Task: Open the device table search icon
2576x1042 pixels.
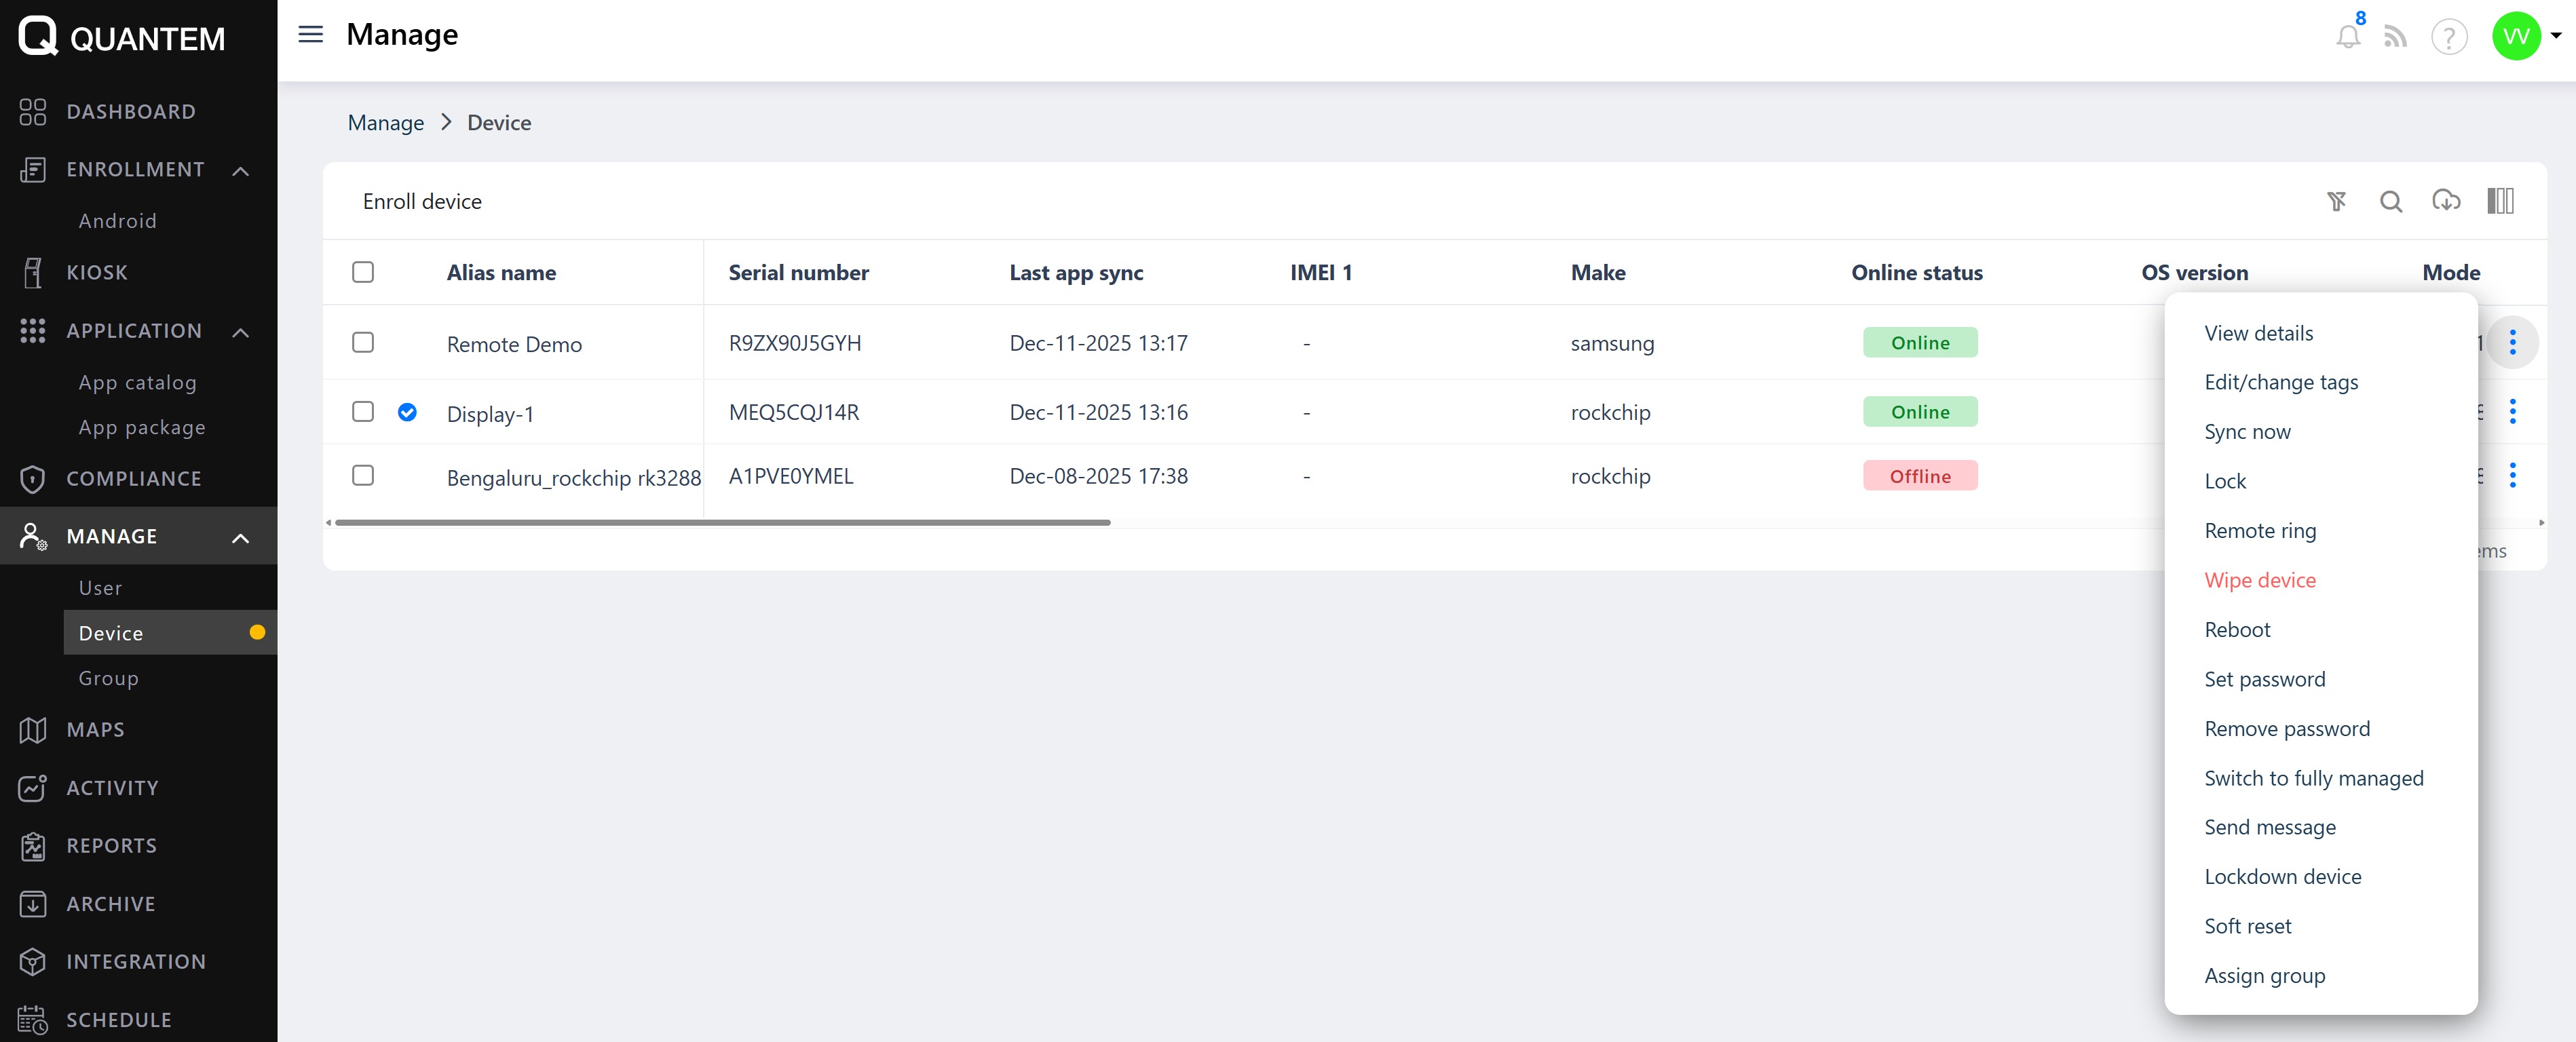Action: tap(2391, 202)
